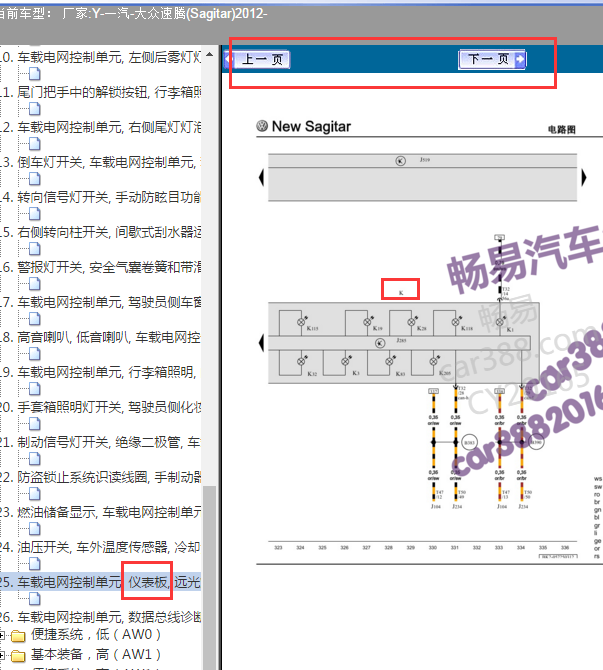Viewport: 603px width, 670px height.
Task: Open document icon under item 21 制动信号灯开关
Action: click(35, 459)
